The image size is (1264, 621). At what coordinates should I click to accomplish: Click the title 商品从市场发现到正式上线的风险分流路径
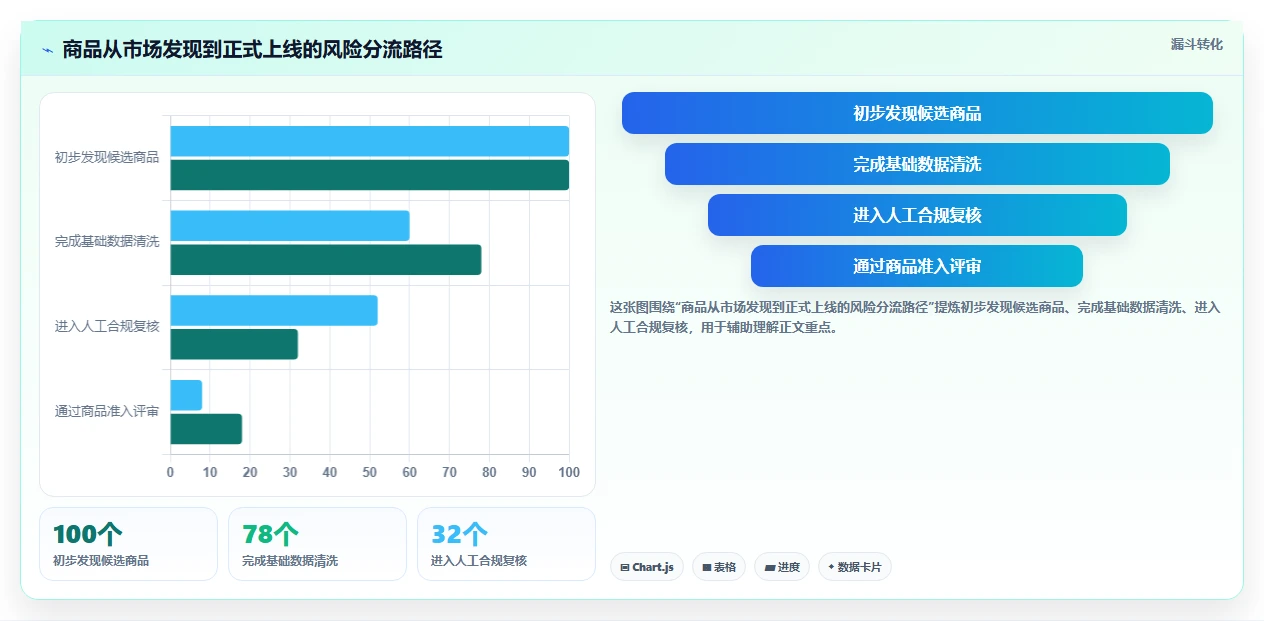tap(252, 49)
